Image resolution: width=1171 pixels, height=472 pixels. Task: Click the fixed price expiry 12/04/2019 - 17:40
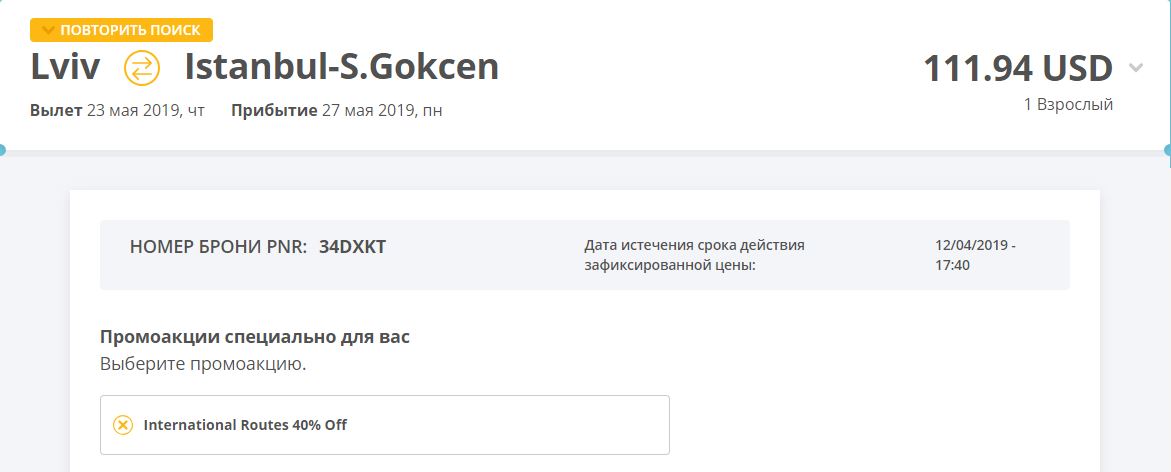(x=975, y=255)
